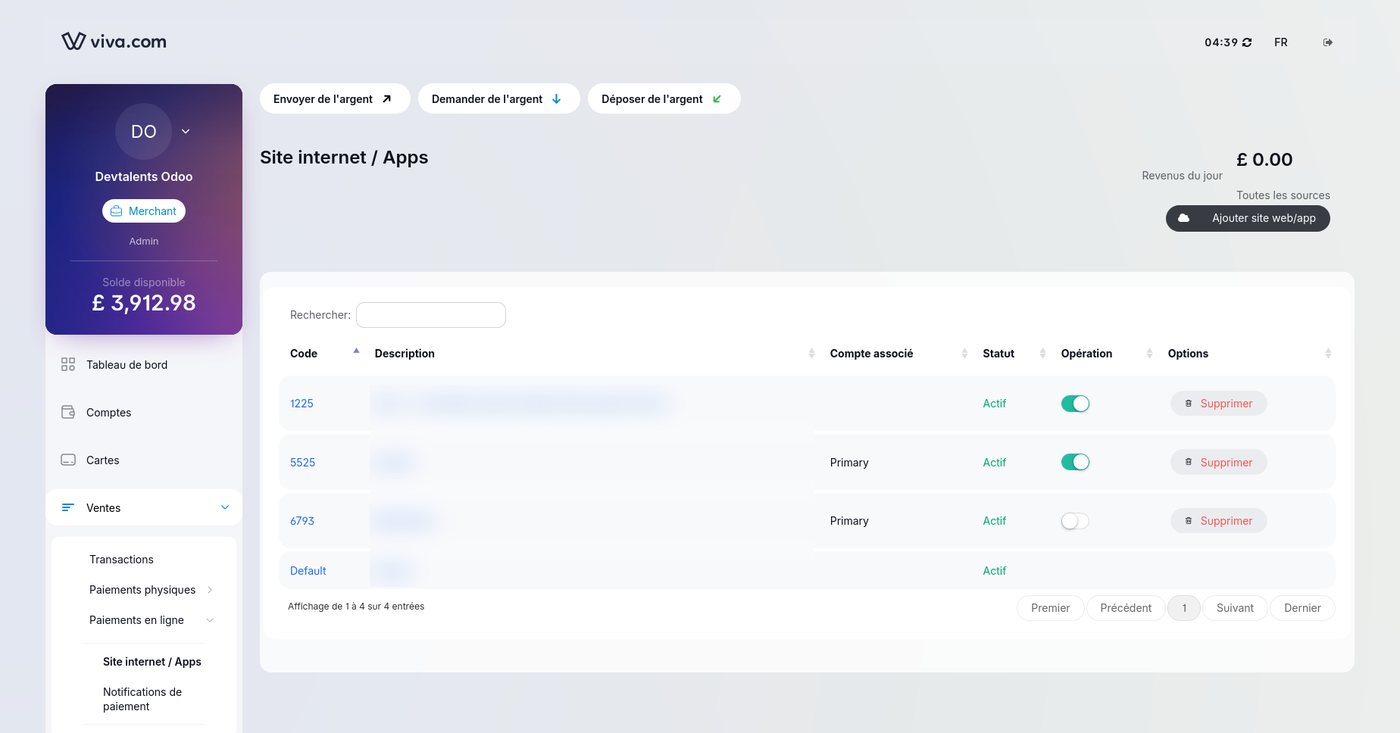The width and height of the screenshot is (1400, 733).
Task: Click Envoyer de l'argent button
Action: (335, 99)
